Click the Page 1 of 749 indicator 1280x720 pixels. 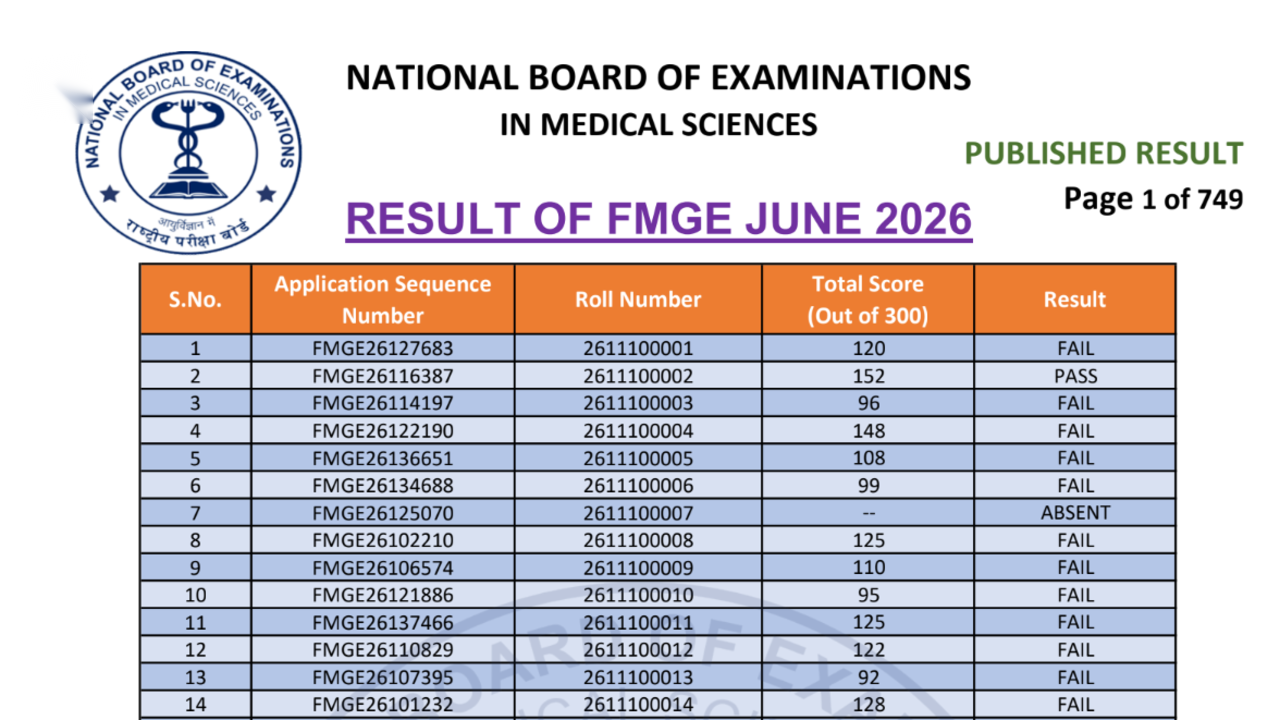[x=1153, y=199]
